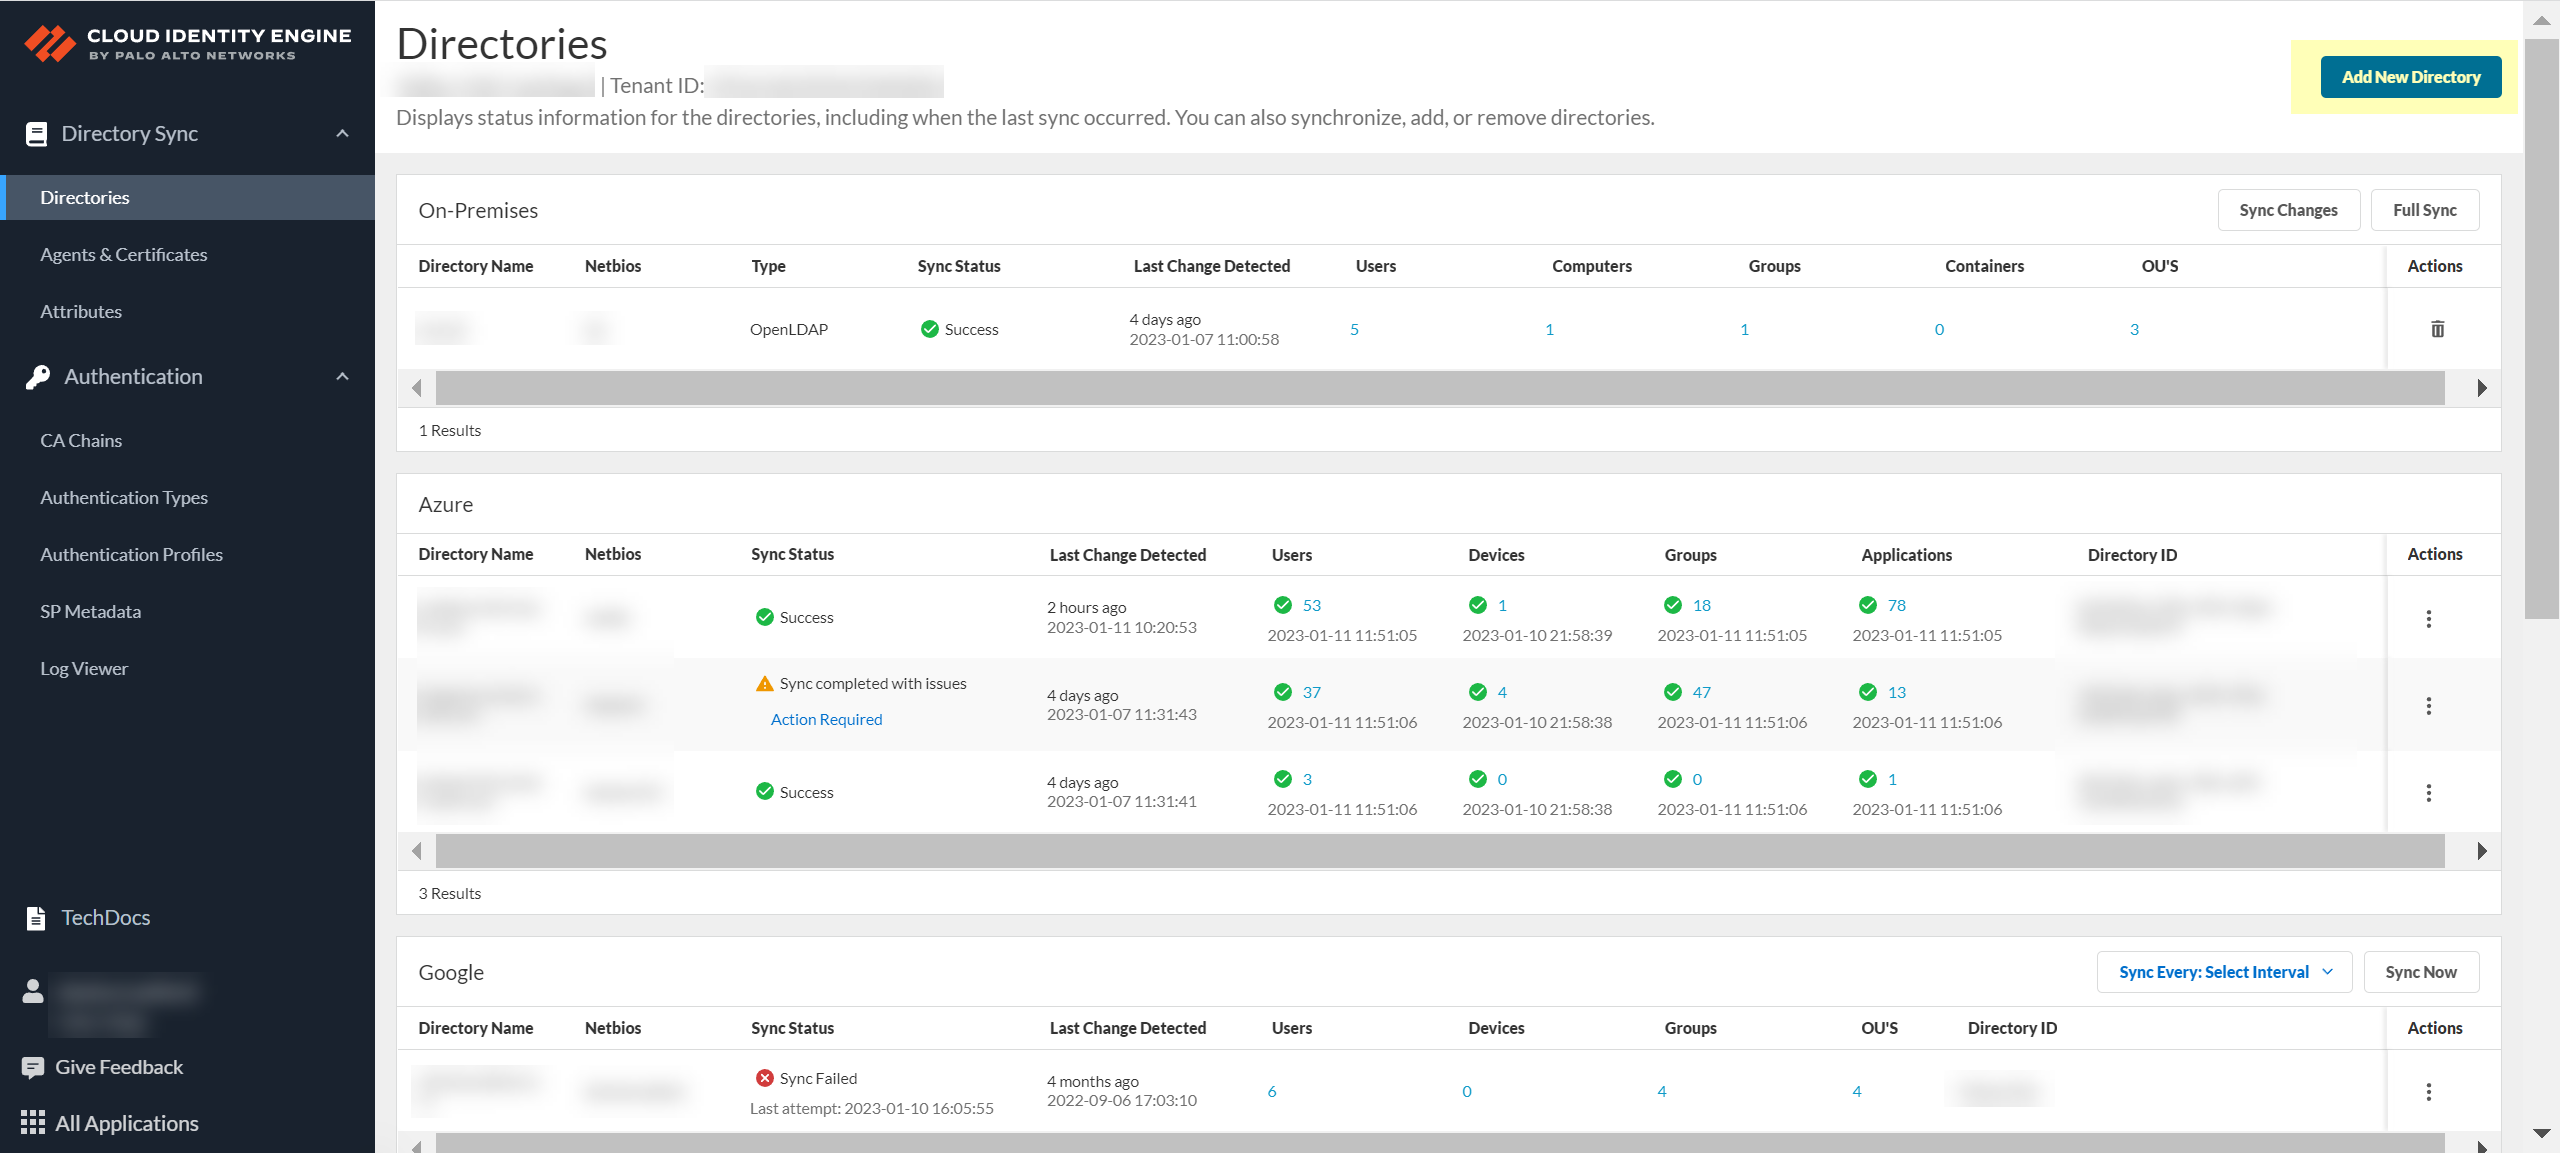Image resolution: width=2560 pixels, height=1153 pixels.
Task: Click the TechDocs document icon
Action: (x=36, y=918)
